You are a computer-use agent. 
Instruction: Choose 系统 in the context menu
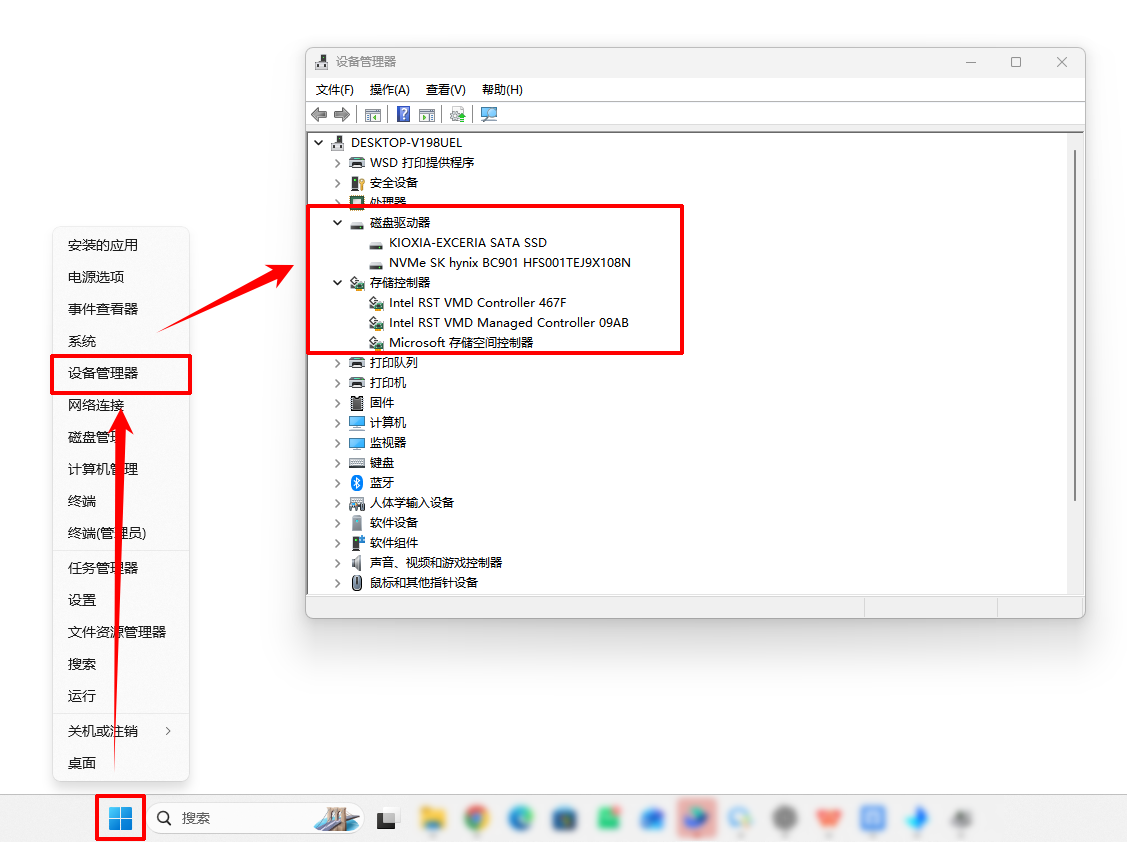tap(121, 342)
